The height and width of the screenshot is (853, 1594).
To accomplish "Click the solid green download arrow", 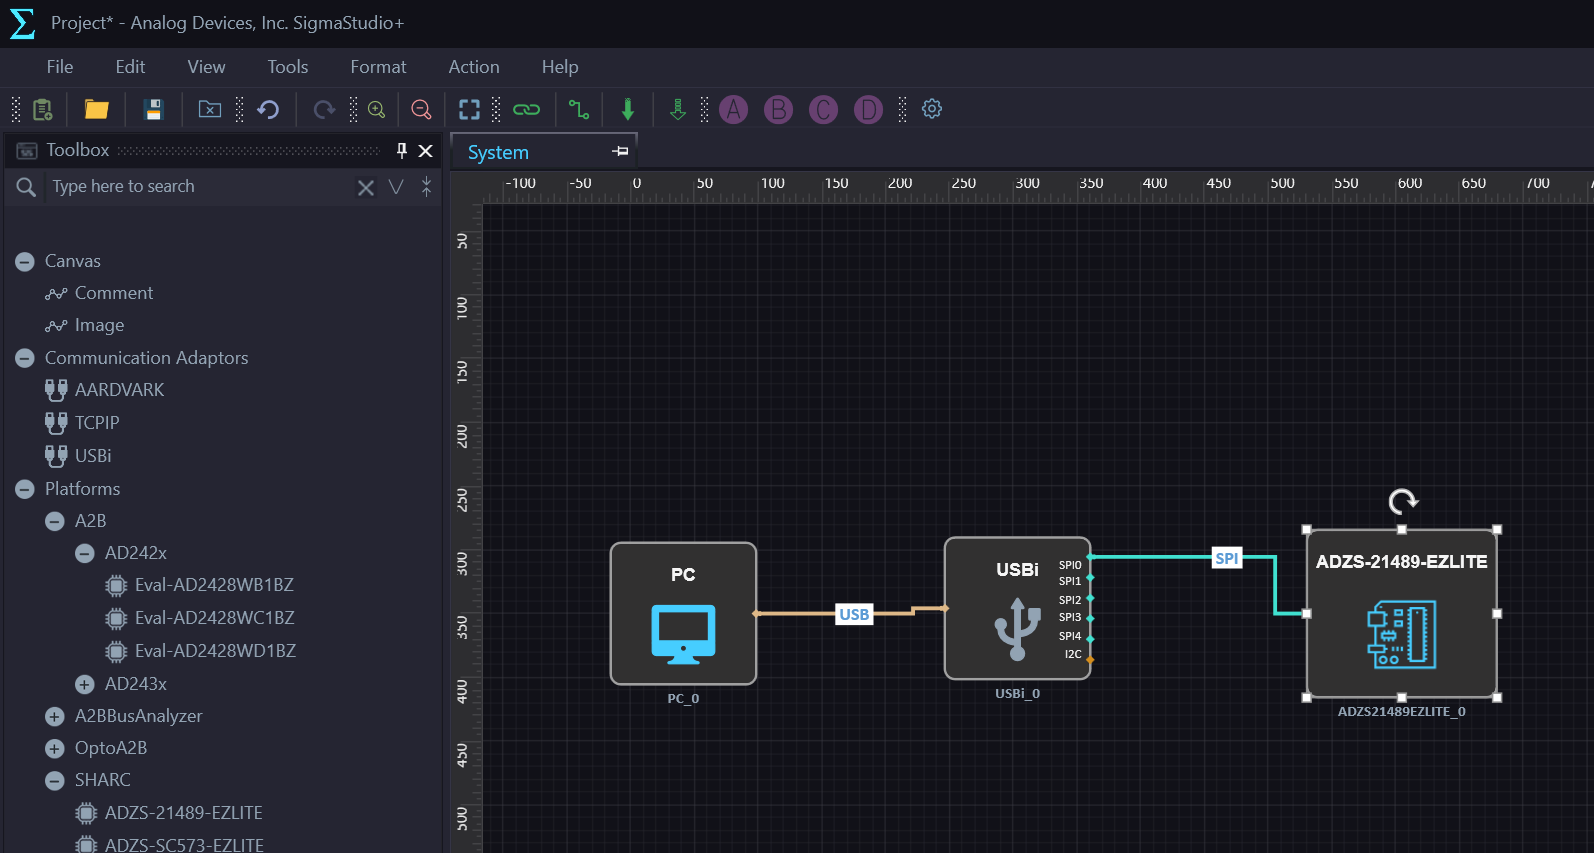I will [628, 109].
